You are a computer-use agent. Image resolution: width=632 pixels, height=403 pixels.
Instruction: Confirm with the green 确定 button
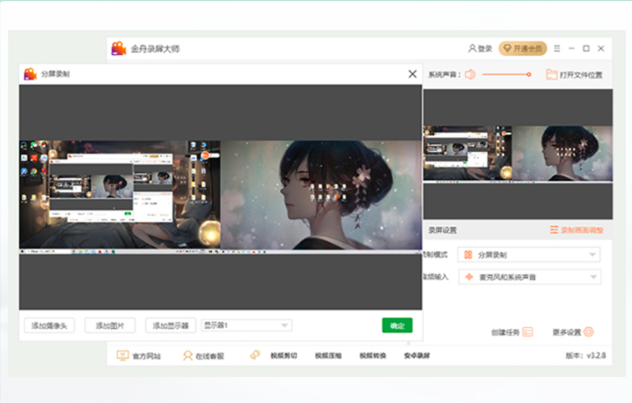(x=397, y=325)
